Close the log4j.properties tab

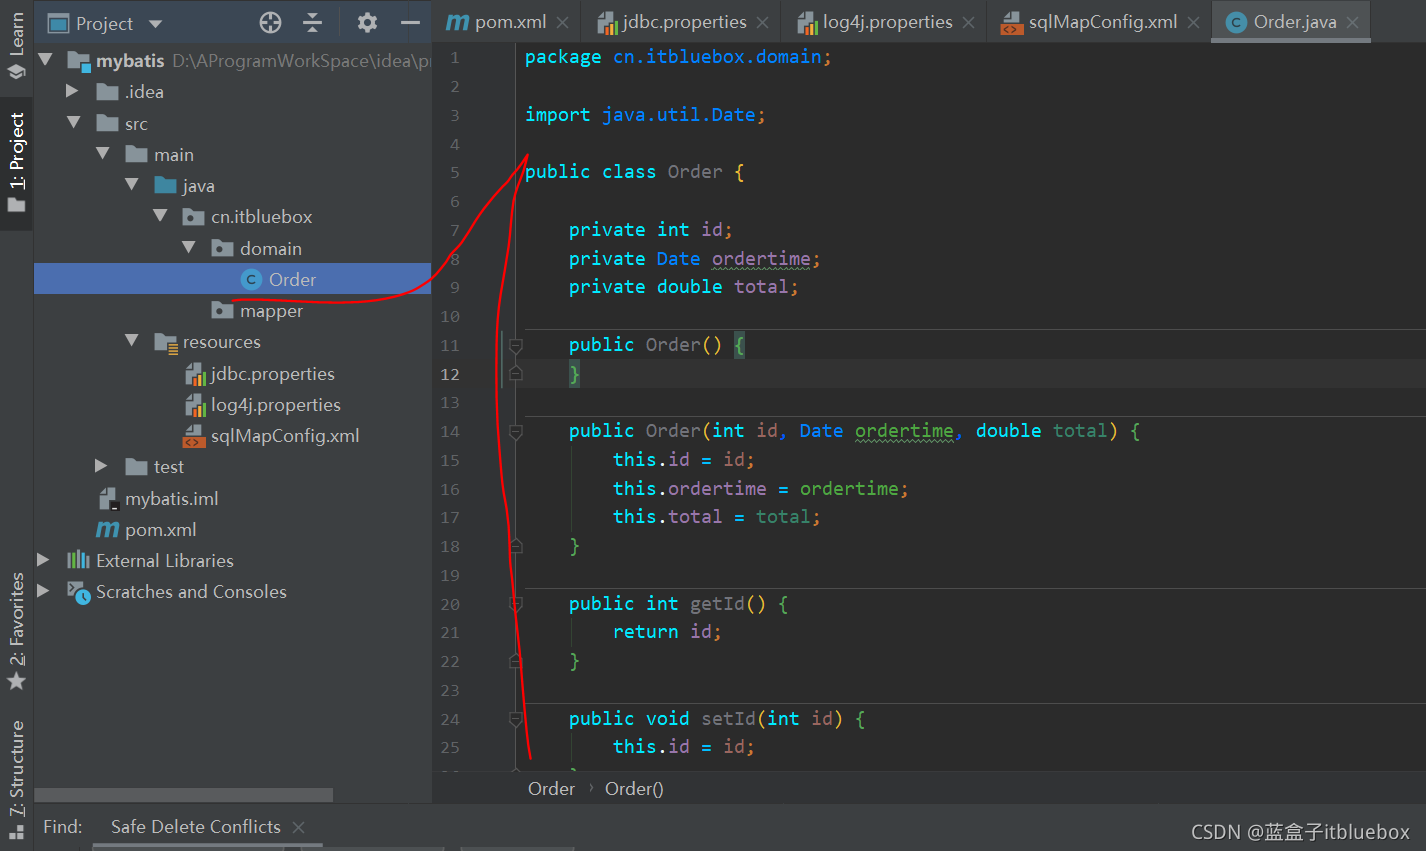tap(968, 23)
